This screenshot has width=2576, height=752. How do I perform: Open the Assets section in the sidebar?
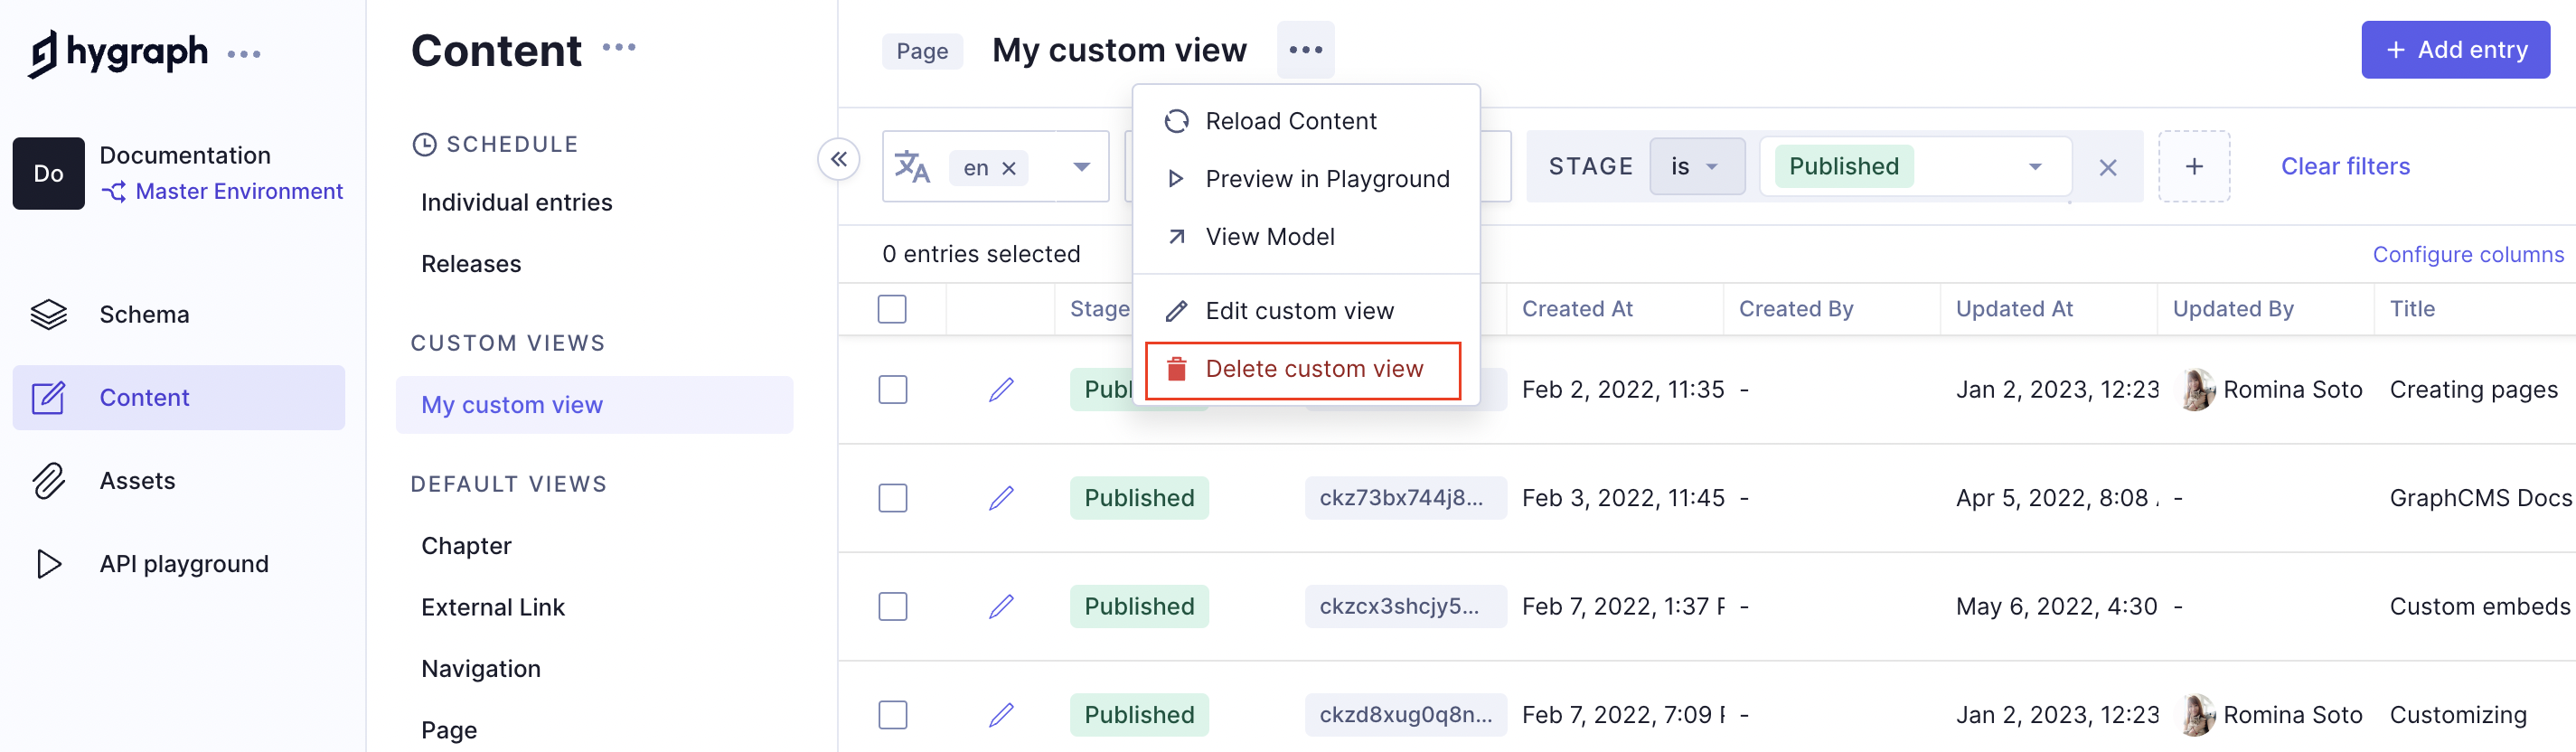tap(137, 481)
